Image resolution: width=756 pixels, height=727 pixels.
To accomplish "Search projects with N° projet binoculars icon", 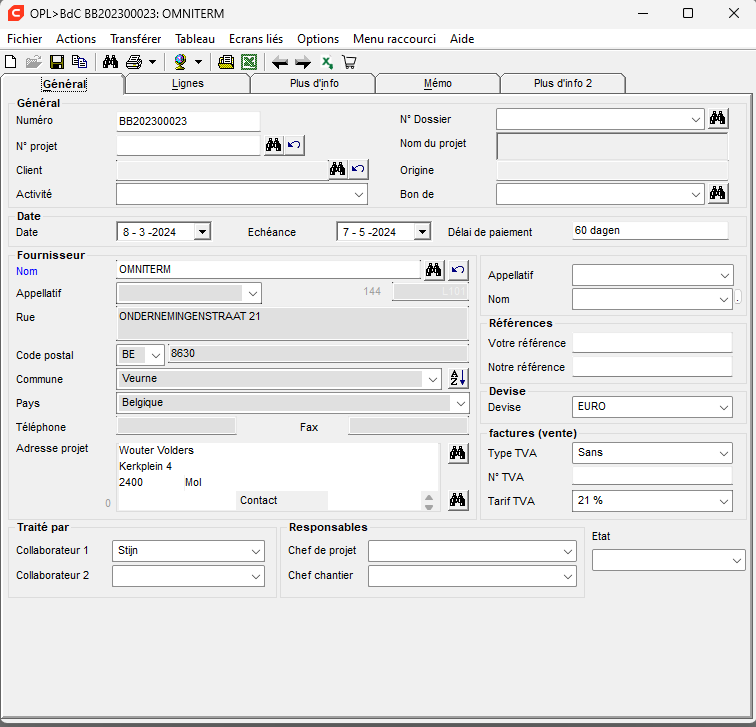I will (273, 145).
